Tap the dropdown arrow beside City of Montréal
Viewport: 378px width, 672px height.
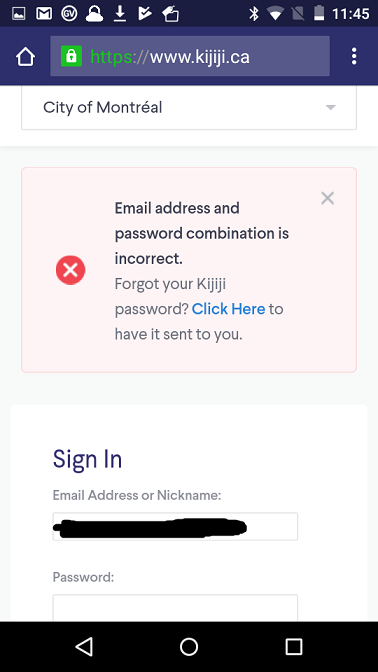point(330,107)
